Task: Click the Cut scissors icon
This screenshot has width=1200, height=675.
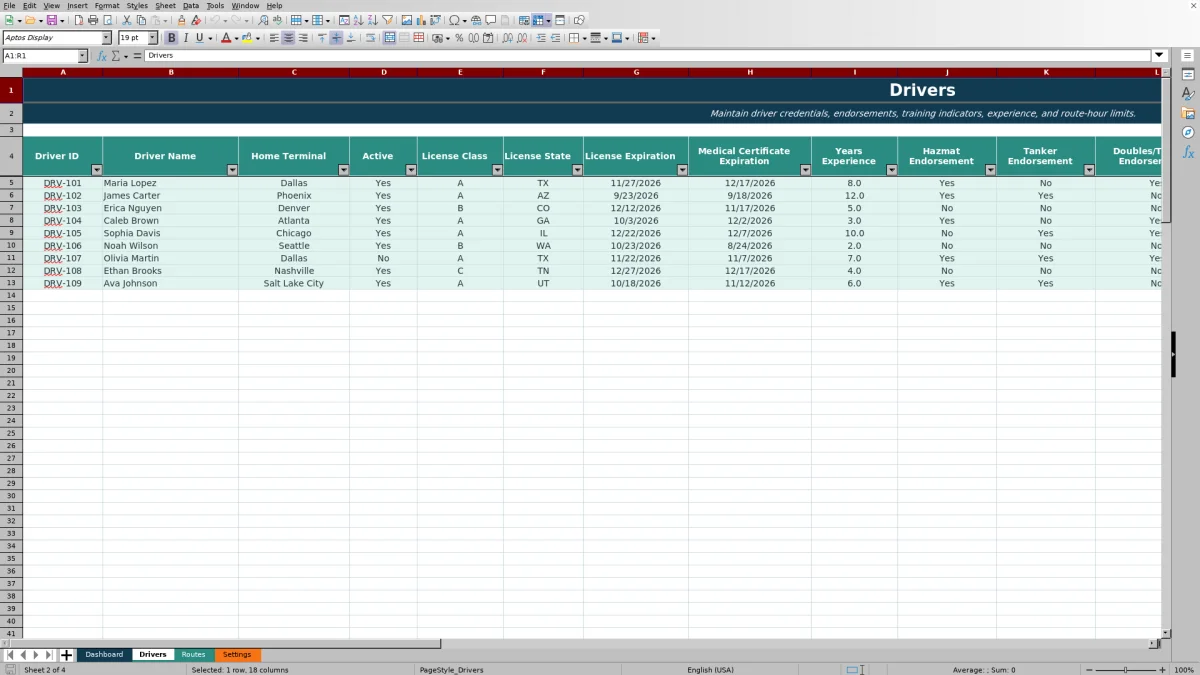Action: click(x=126, y=20)
